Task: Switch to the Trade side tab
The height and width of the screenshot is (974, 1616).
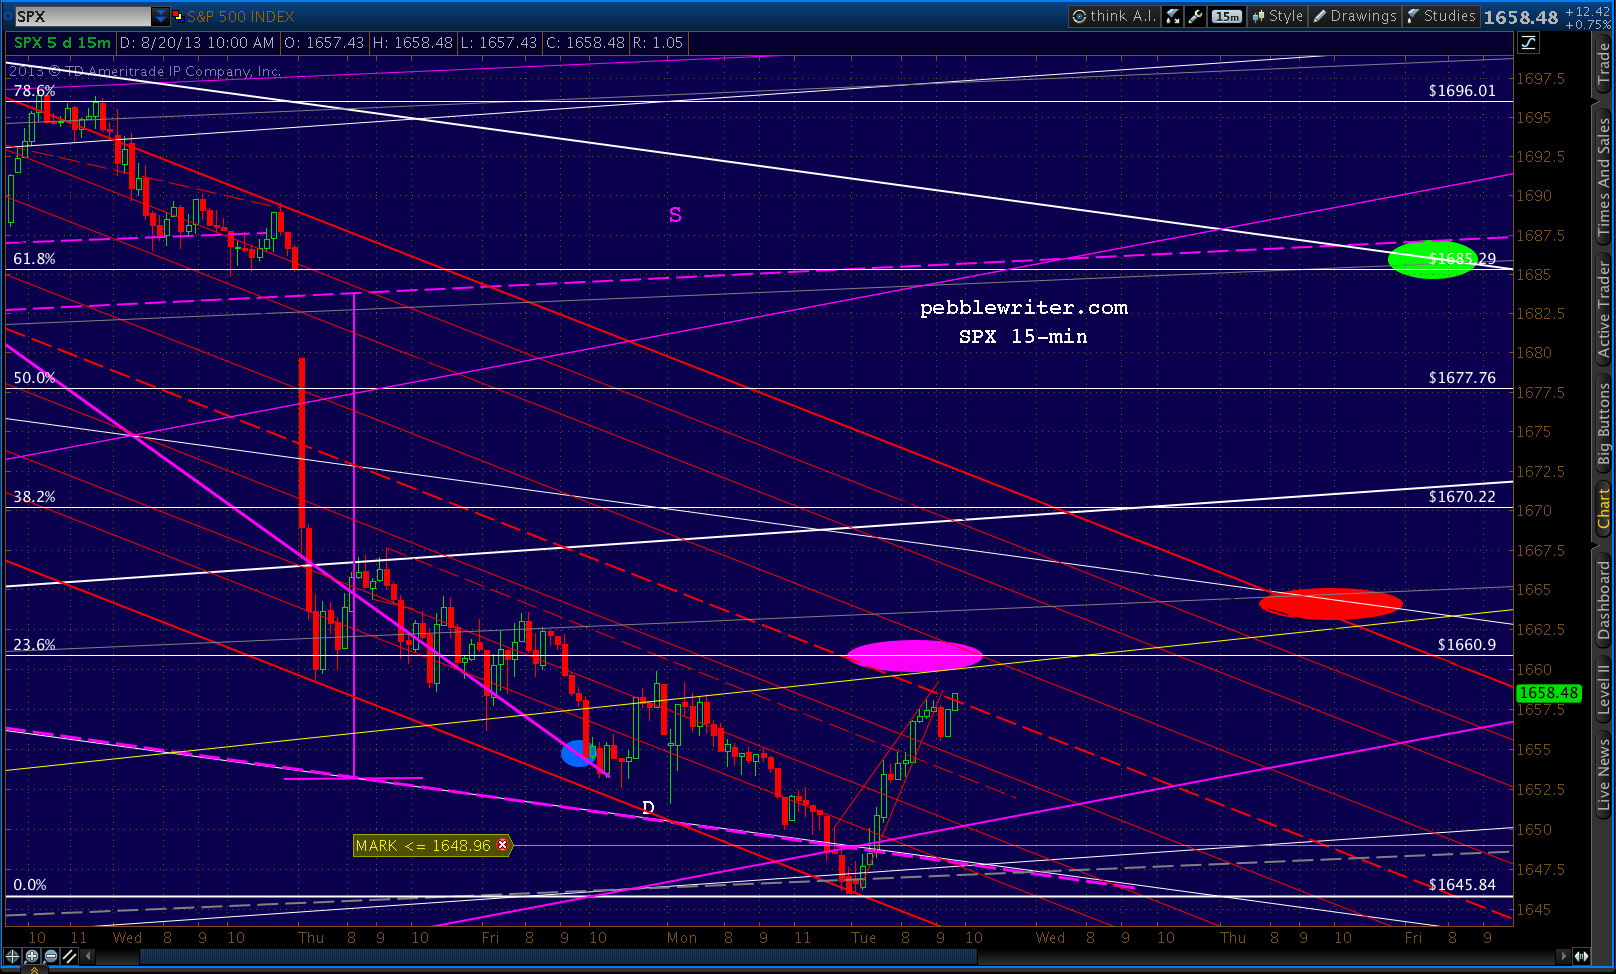Action: (x=1604, y=64)
